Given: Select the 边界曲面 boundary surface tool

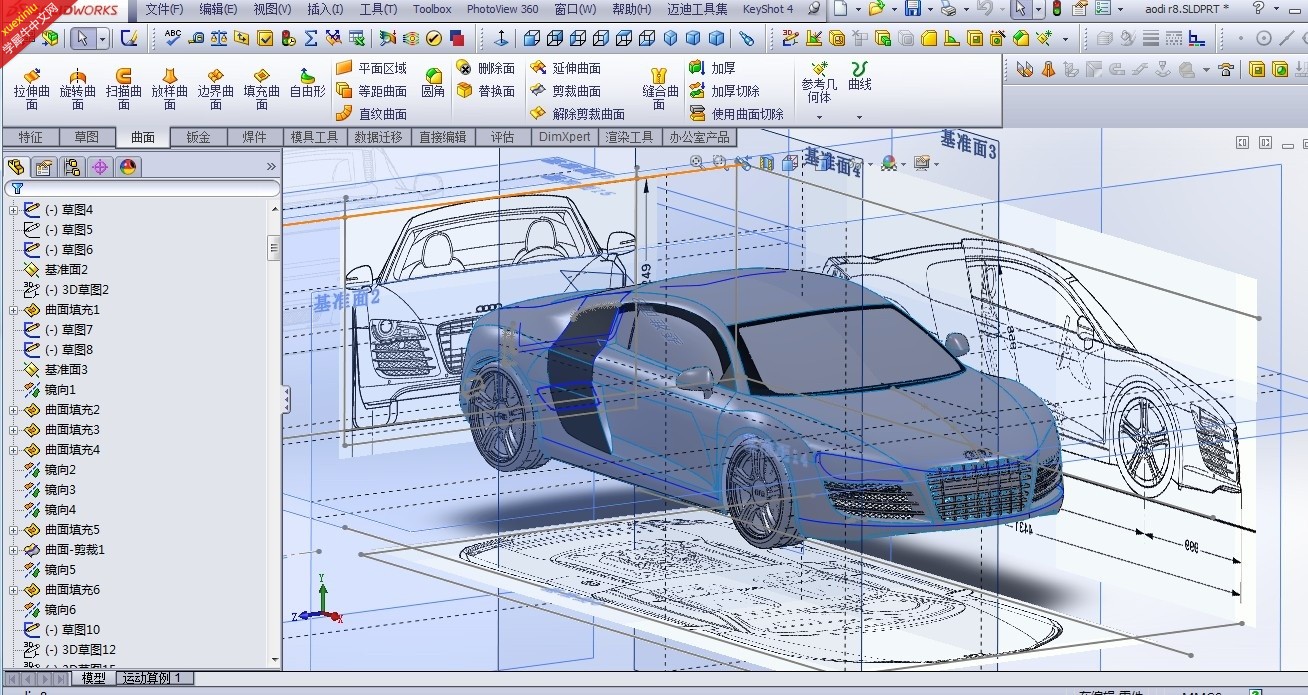Looking at the screenshot, I should click(x=216, y=88).
